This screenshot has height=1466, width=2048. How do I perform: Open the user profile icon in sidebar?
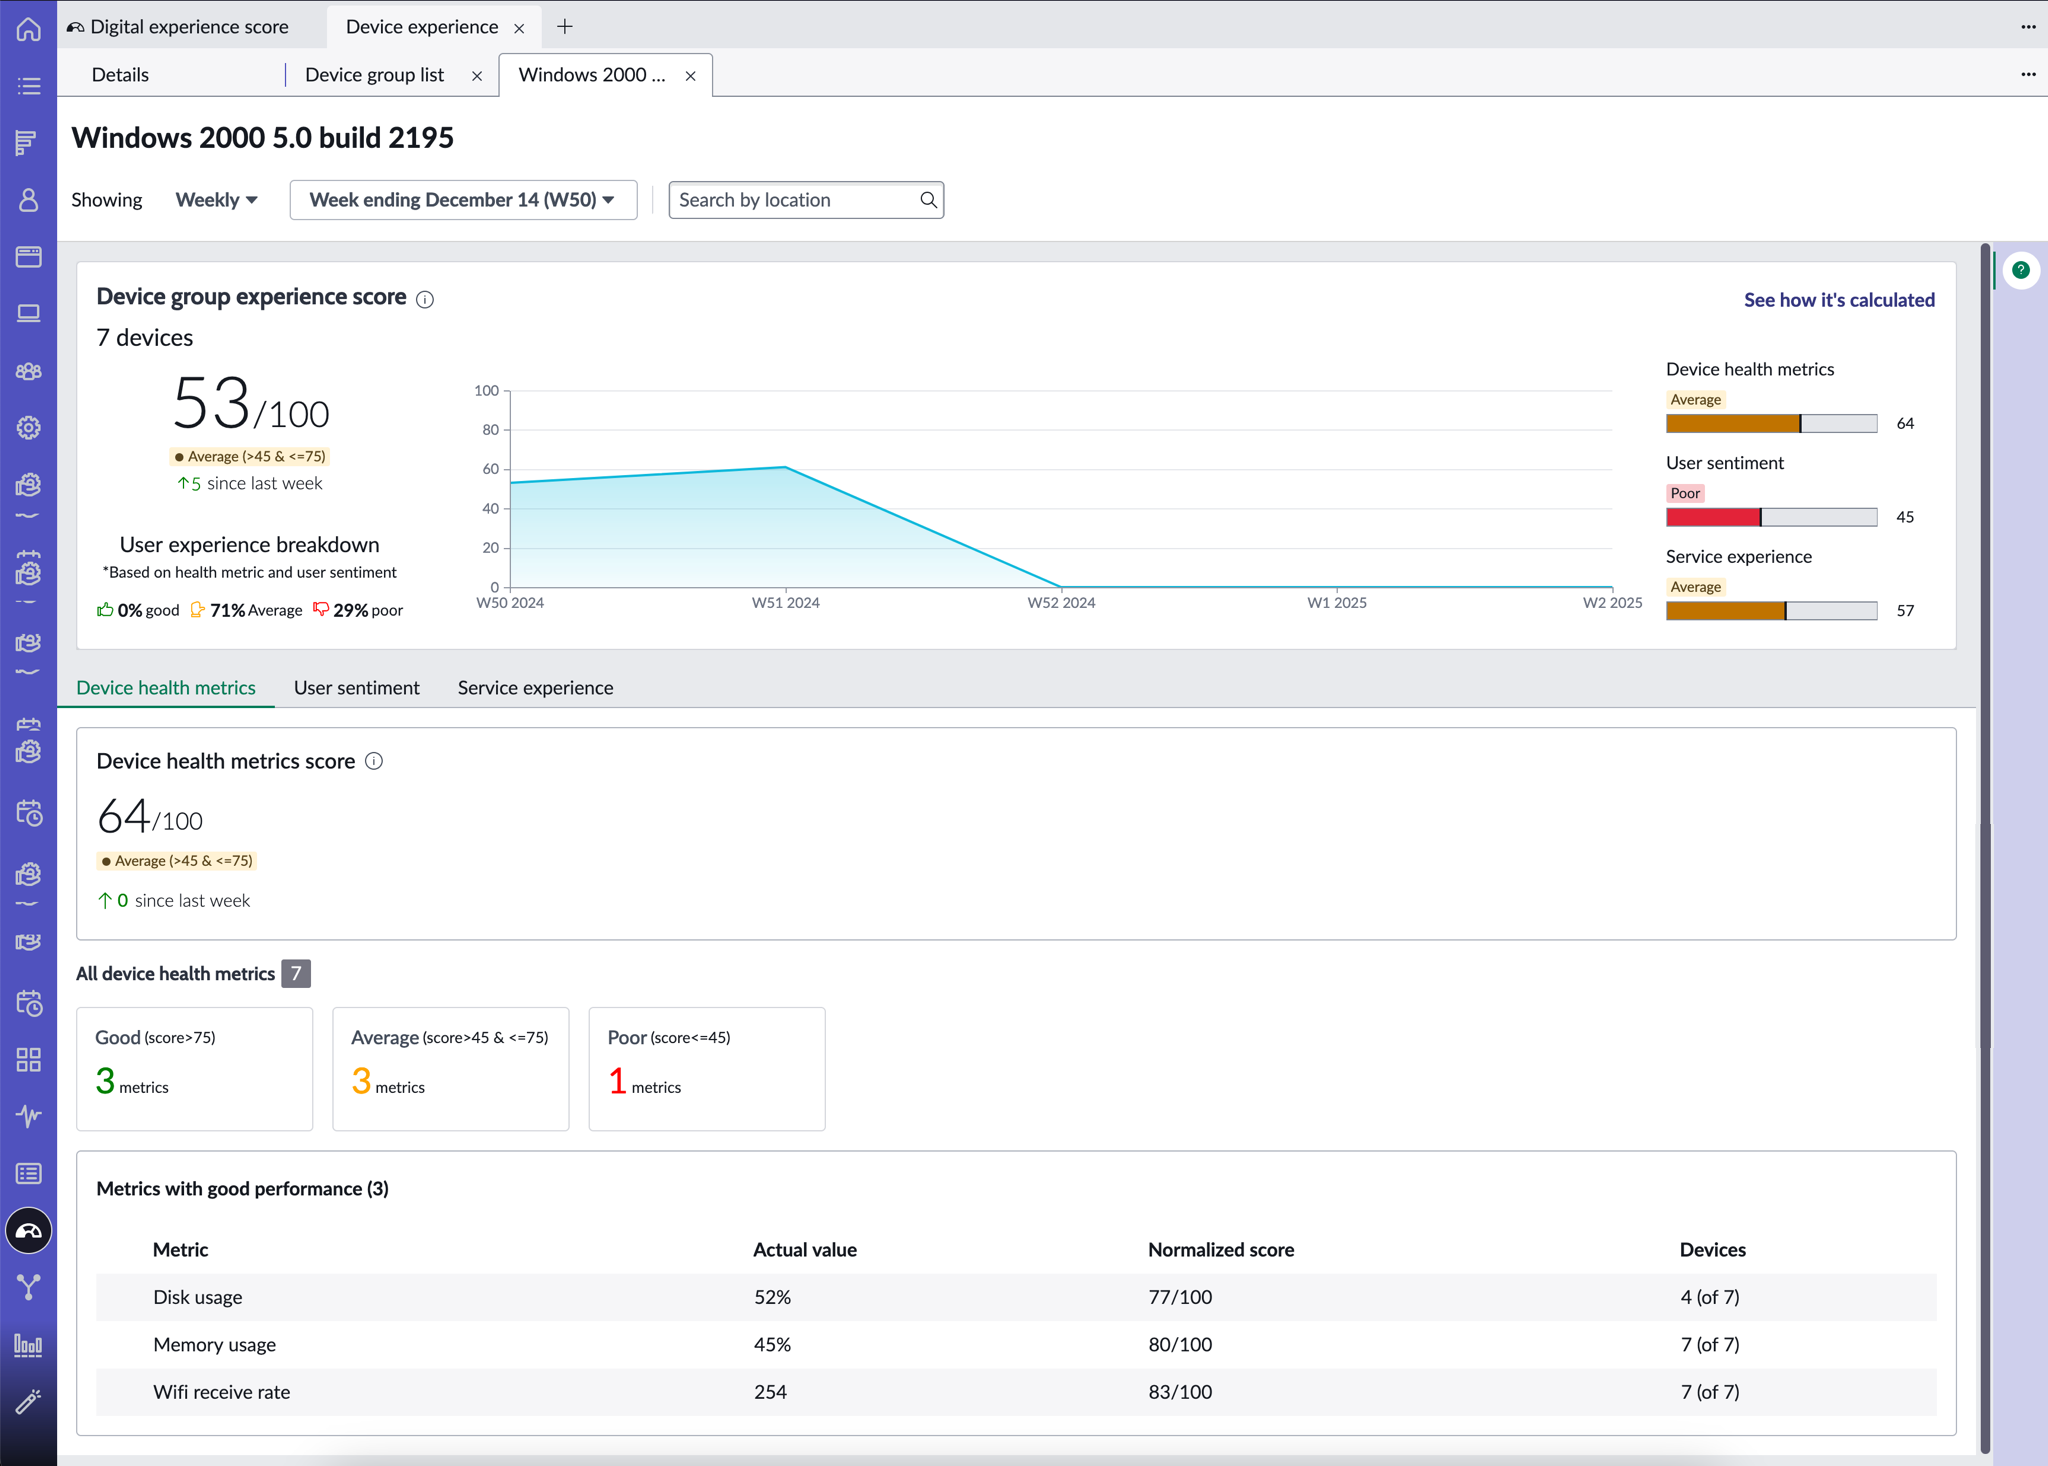coord(28,200)
